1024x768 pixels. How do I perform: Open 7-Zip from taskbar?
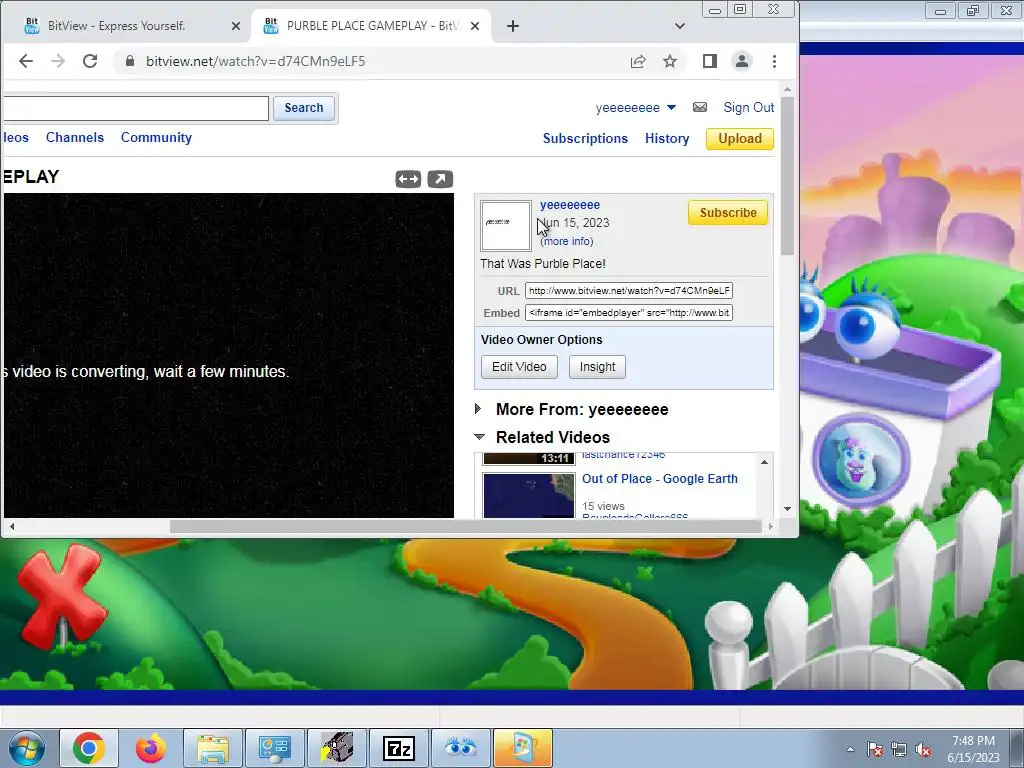point(399,748)
